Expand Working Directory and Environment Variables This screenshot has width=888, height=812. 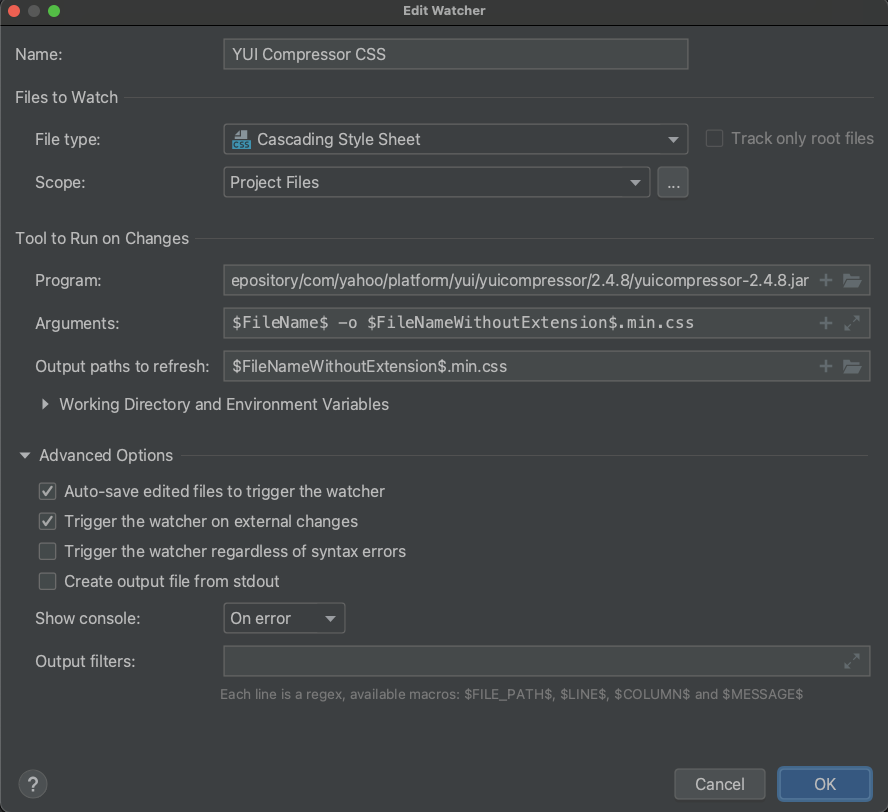45,404
